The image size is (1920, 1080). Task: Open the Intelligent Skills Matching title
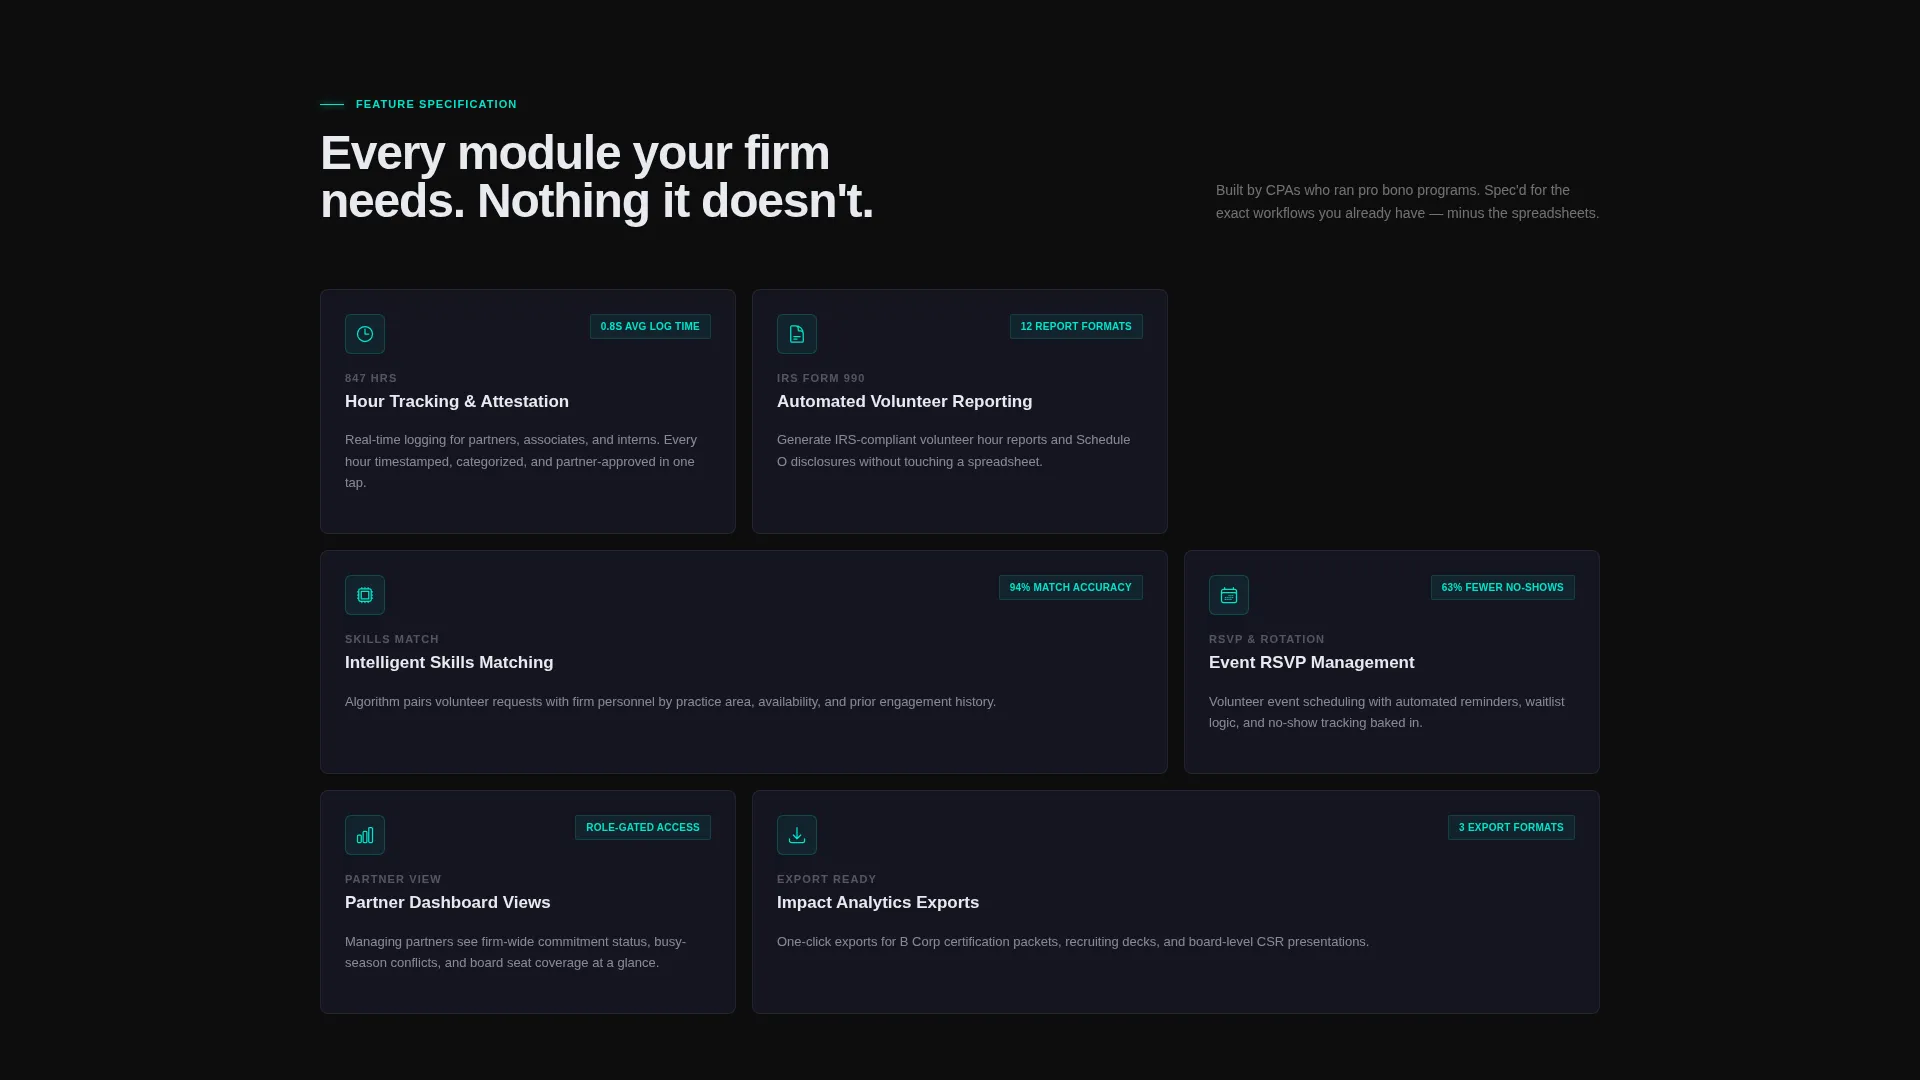[x=449, y=663]
